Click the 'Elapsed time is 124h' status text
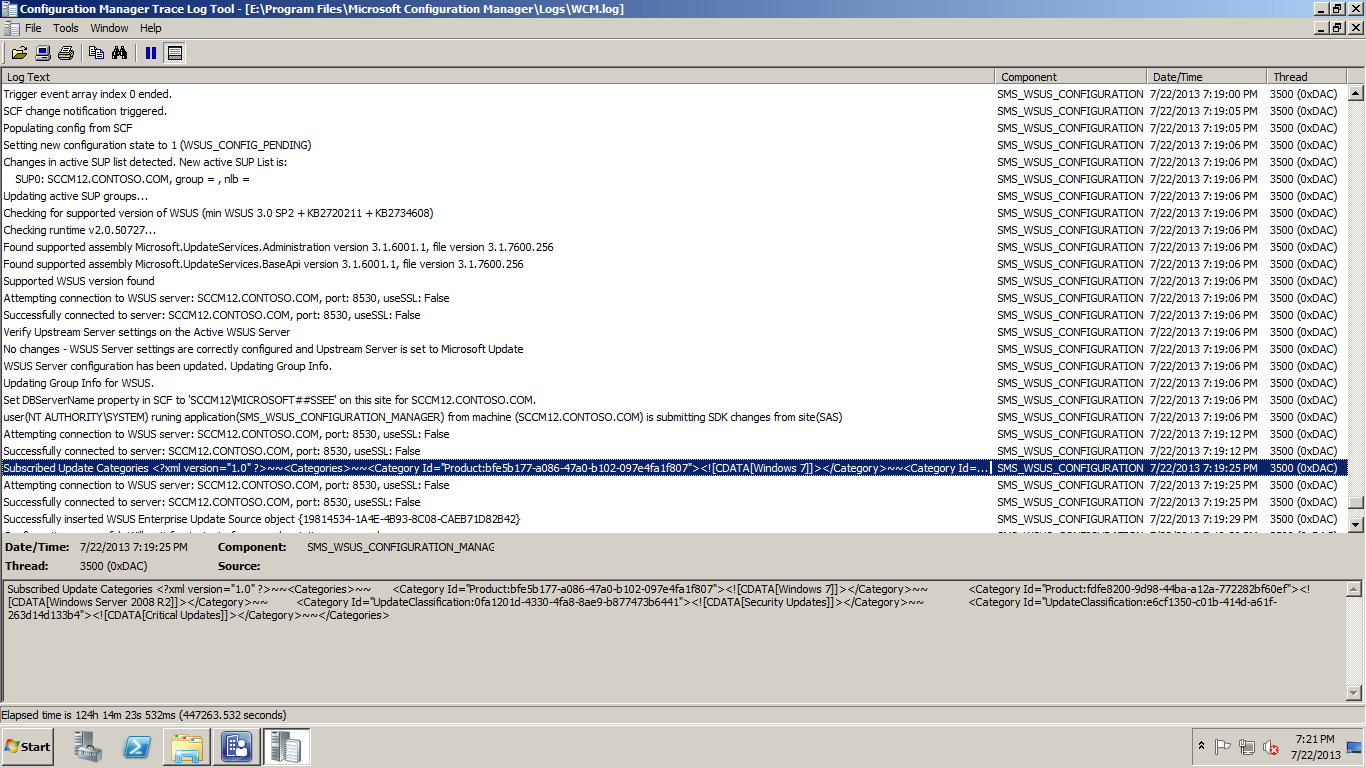1366x768 pixels. tap(144, 715)
